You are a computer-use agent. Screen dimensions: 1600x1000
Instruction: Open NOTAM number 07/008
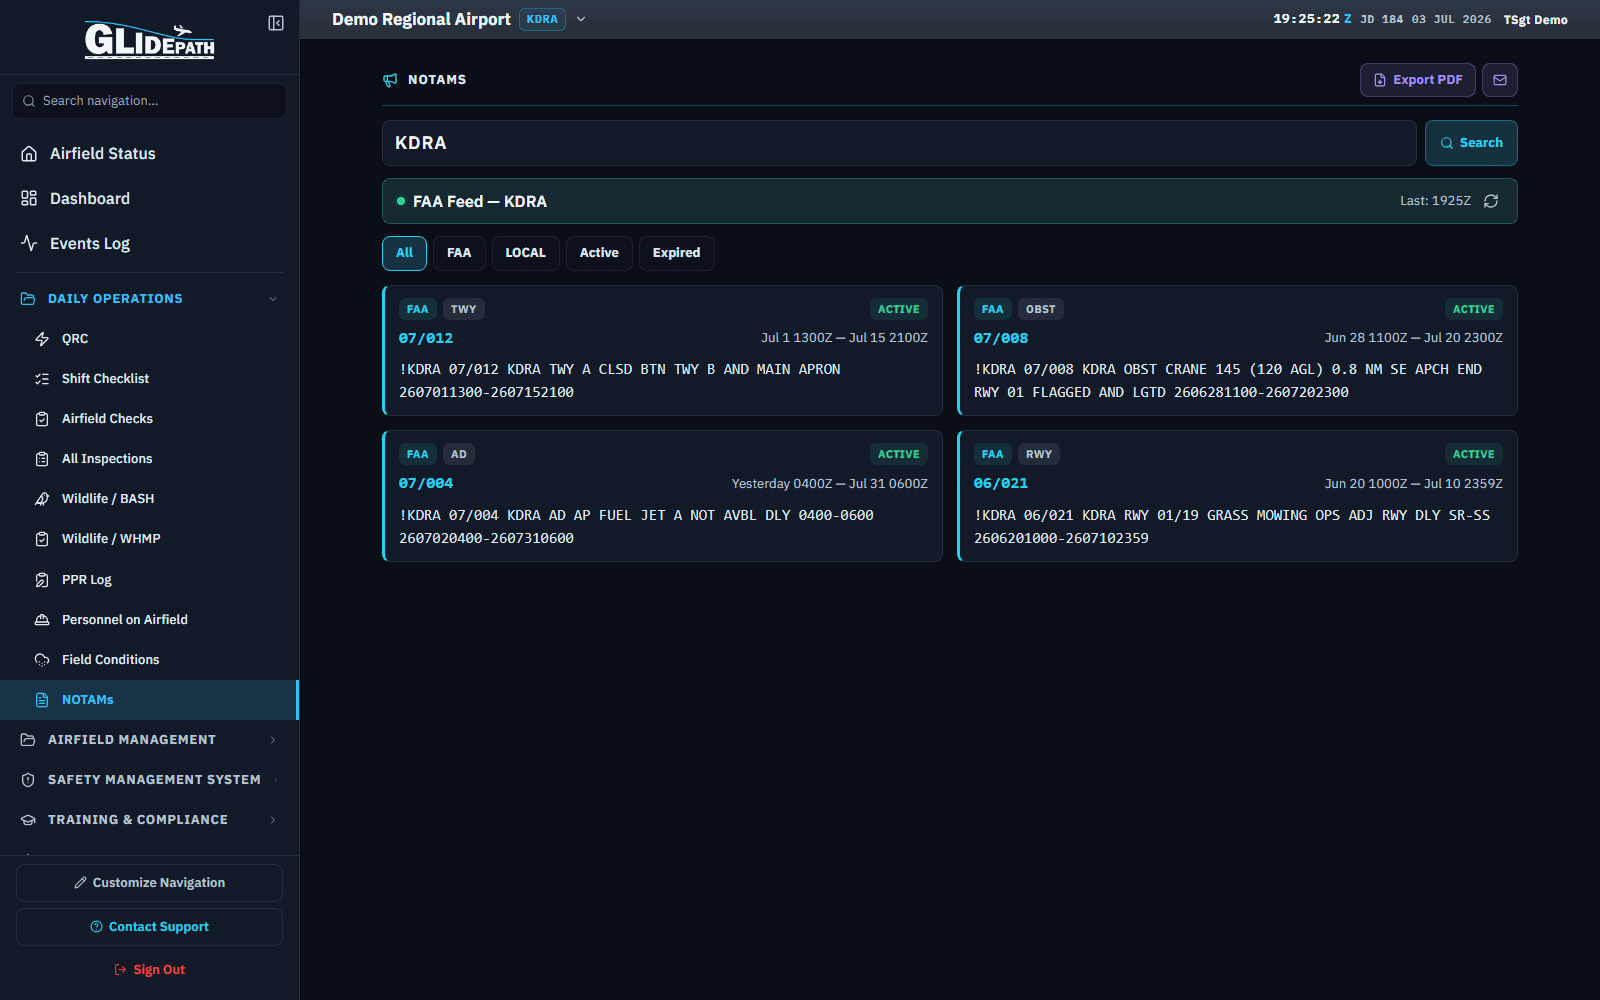[1001, 338]
